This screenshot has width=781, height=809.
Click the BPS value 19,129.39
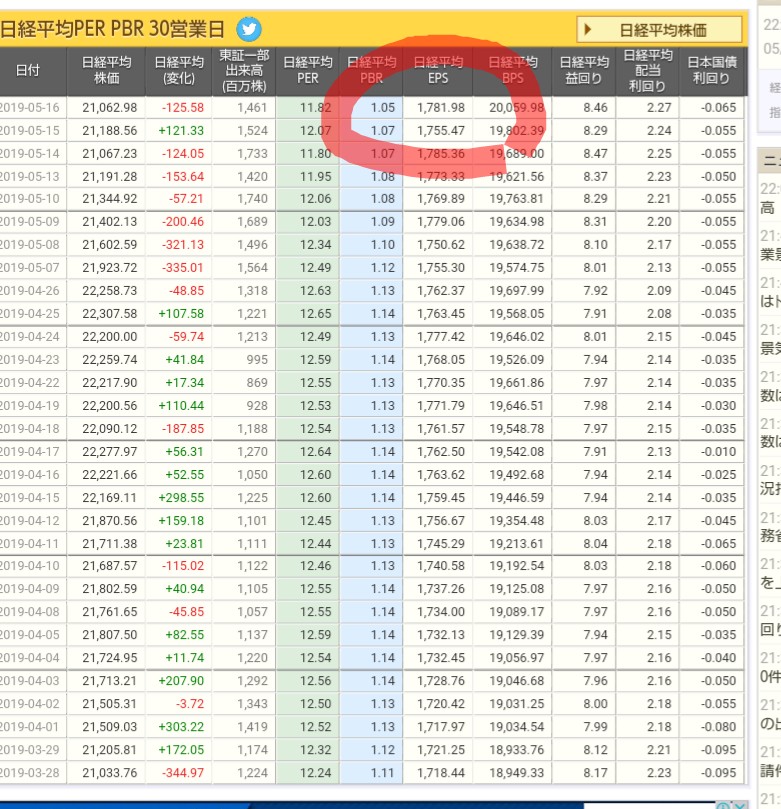[x=517, y=635]
